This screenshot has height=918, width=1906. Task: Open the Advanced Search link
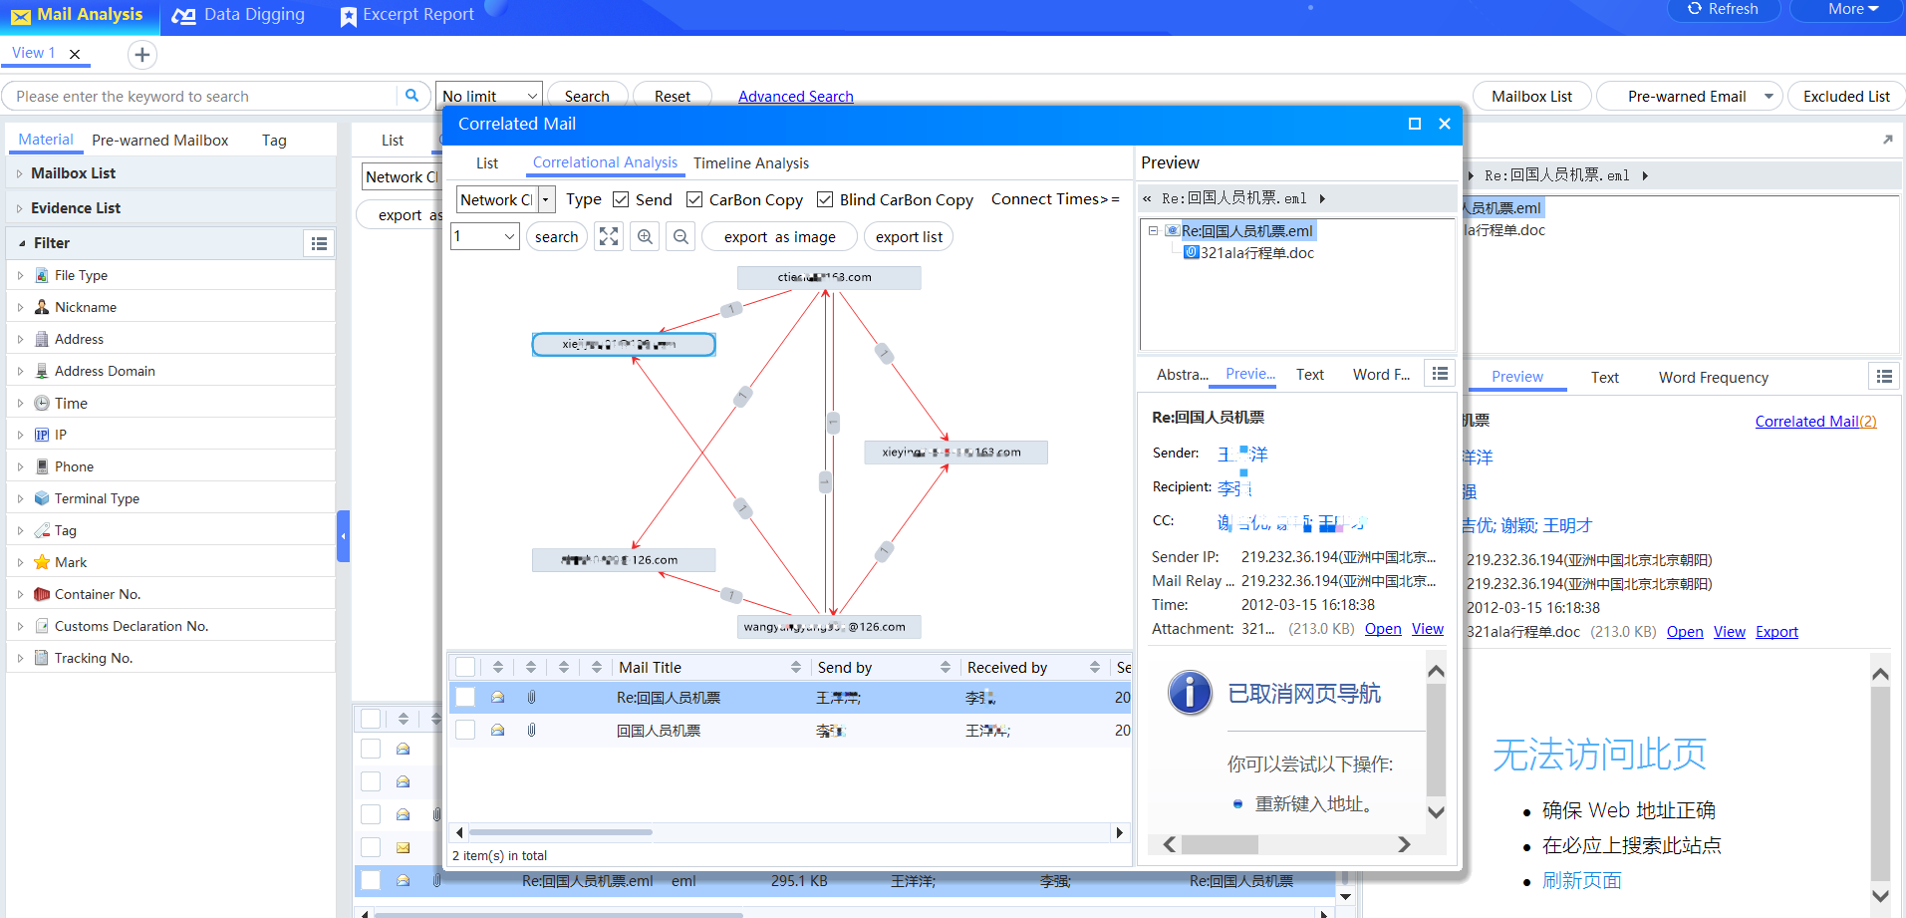point(795,96)
